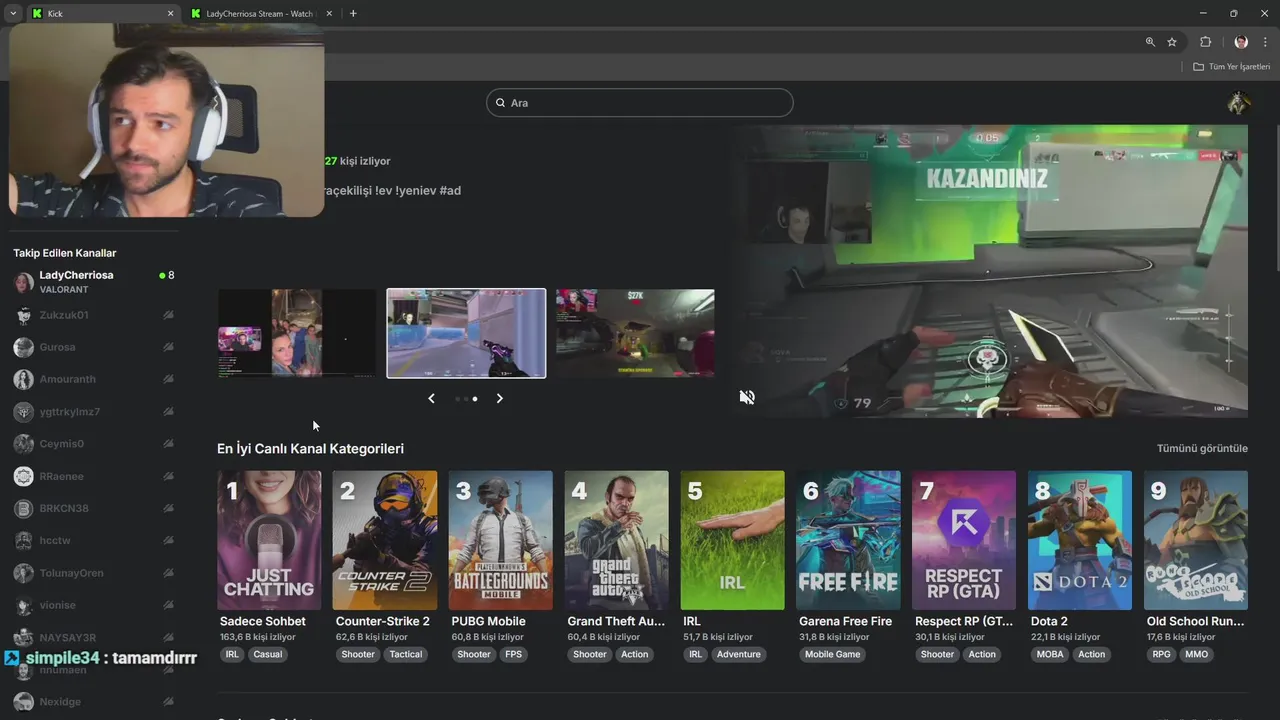
Task: Click the MMO tag under Old School
Action: [x=1197, y=654]
